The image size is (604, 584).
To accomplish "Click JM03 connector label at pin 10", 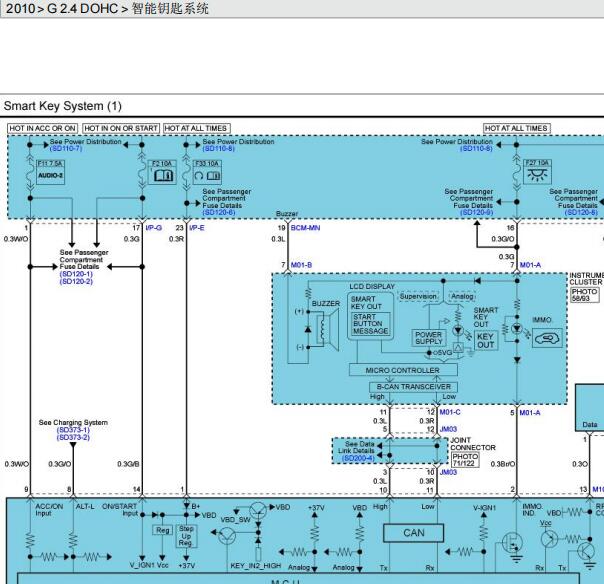I will [448, 472].
